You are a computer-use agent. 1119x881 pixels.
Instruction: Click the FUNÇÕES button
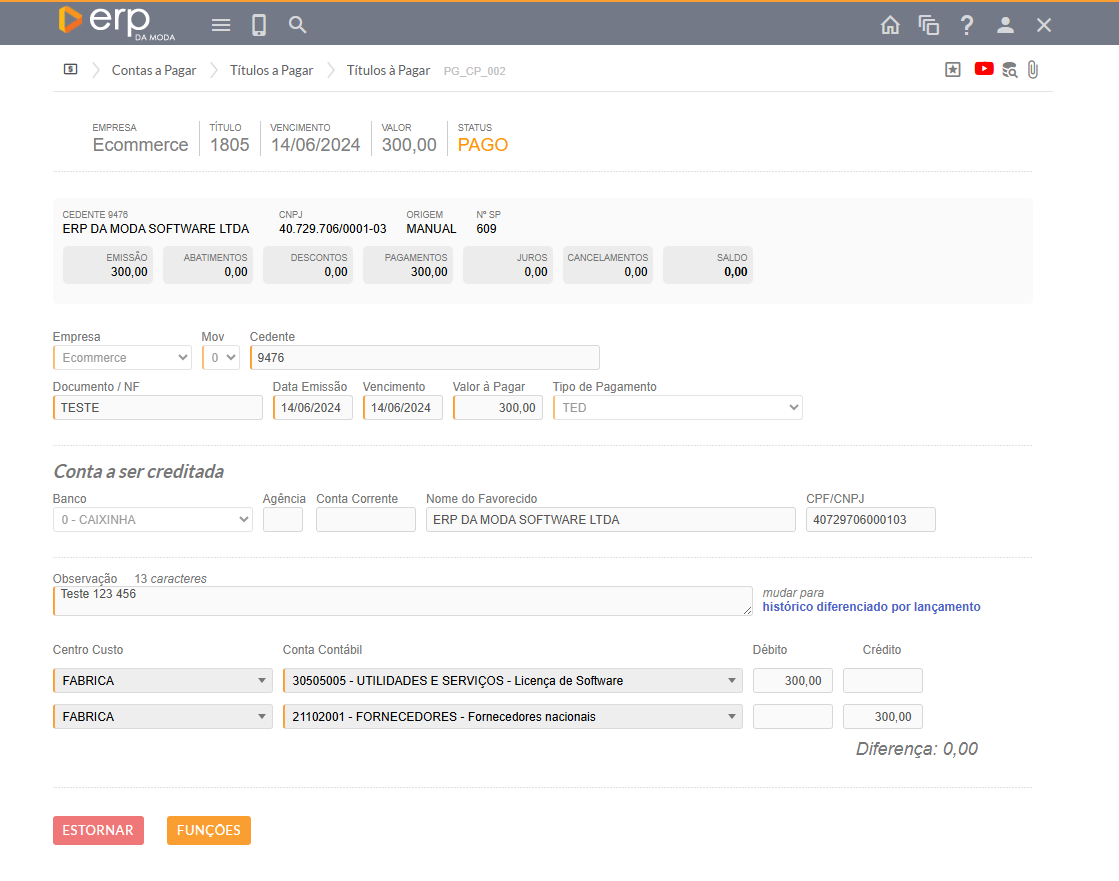pos(208,830)
